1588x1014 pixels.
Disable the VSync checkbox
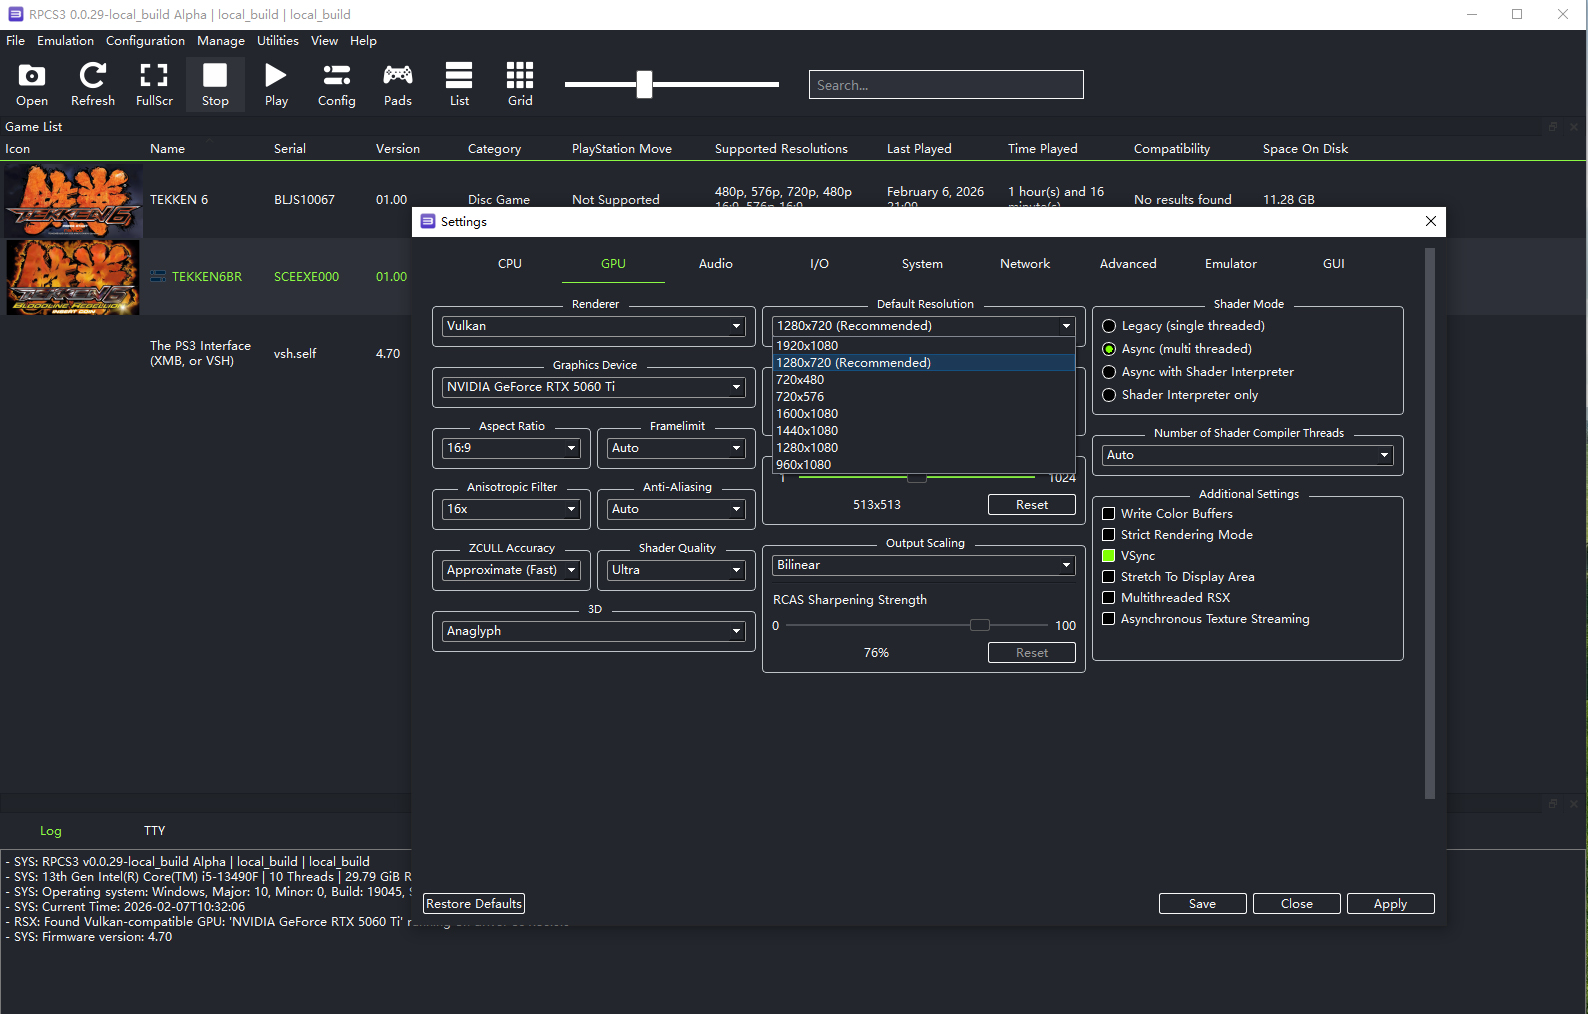pos(1108,556)
